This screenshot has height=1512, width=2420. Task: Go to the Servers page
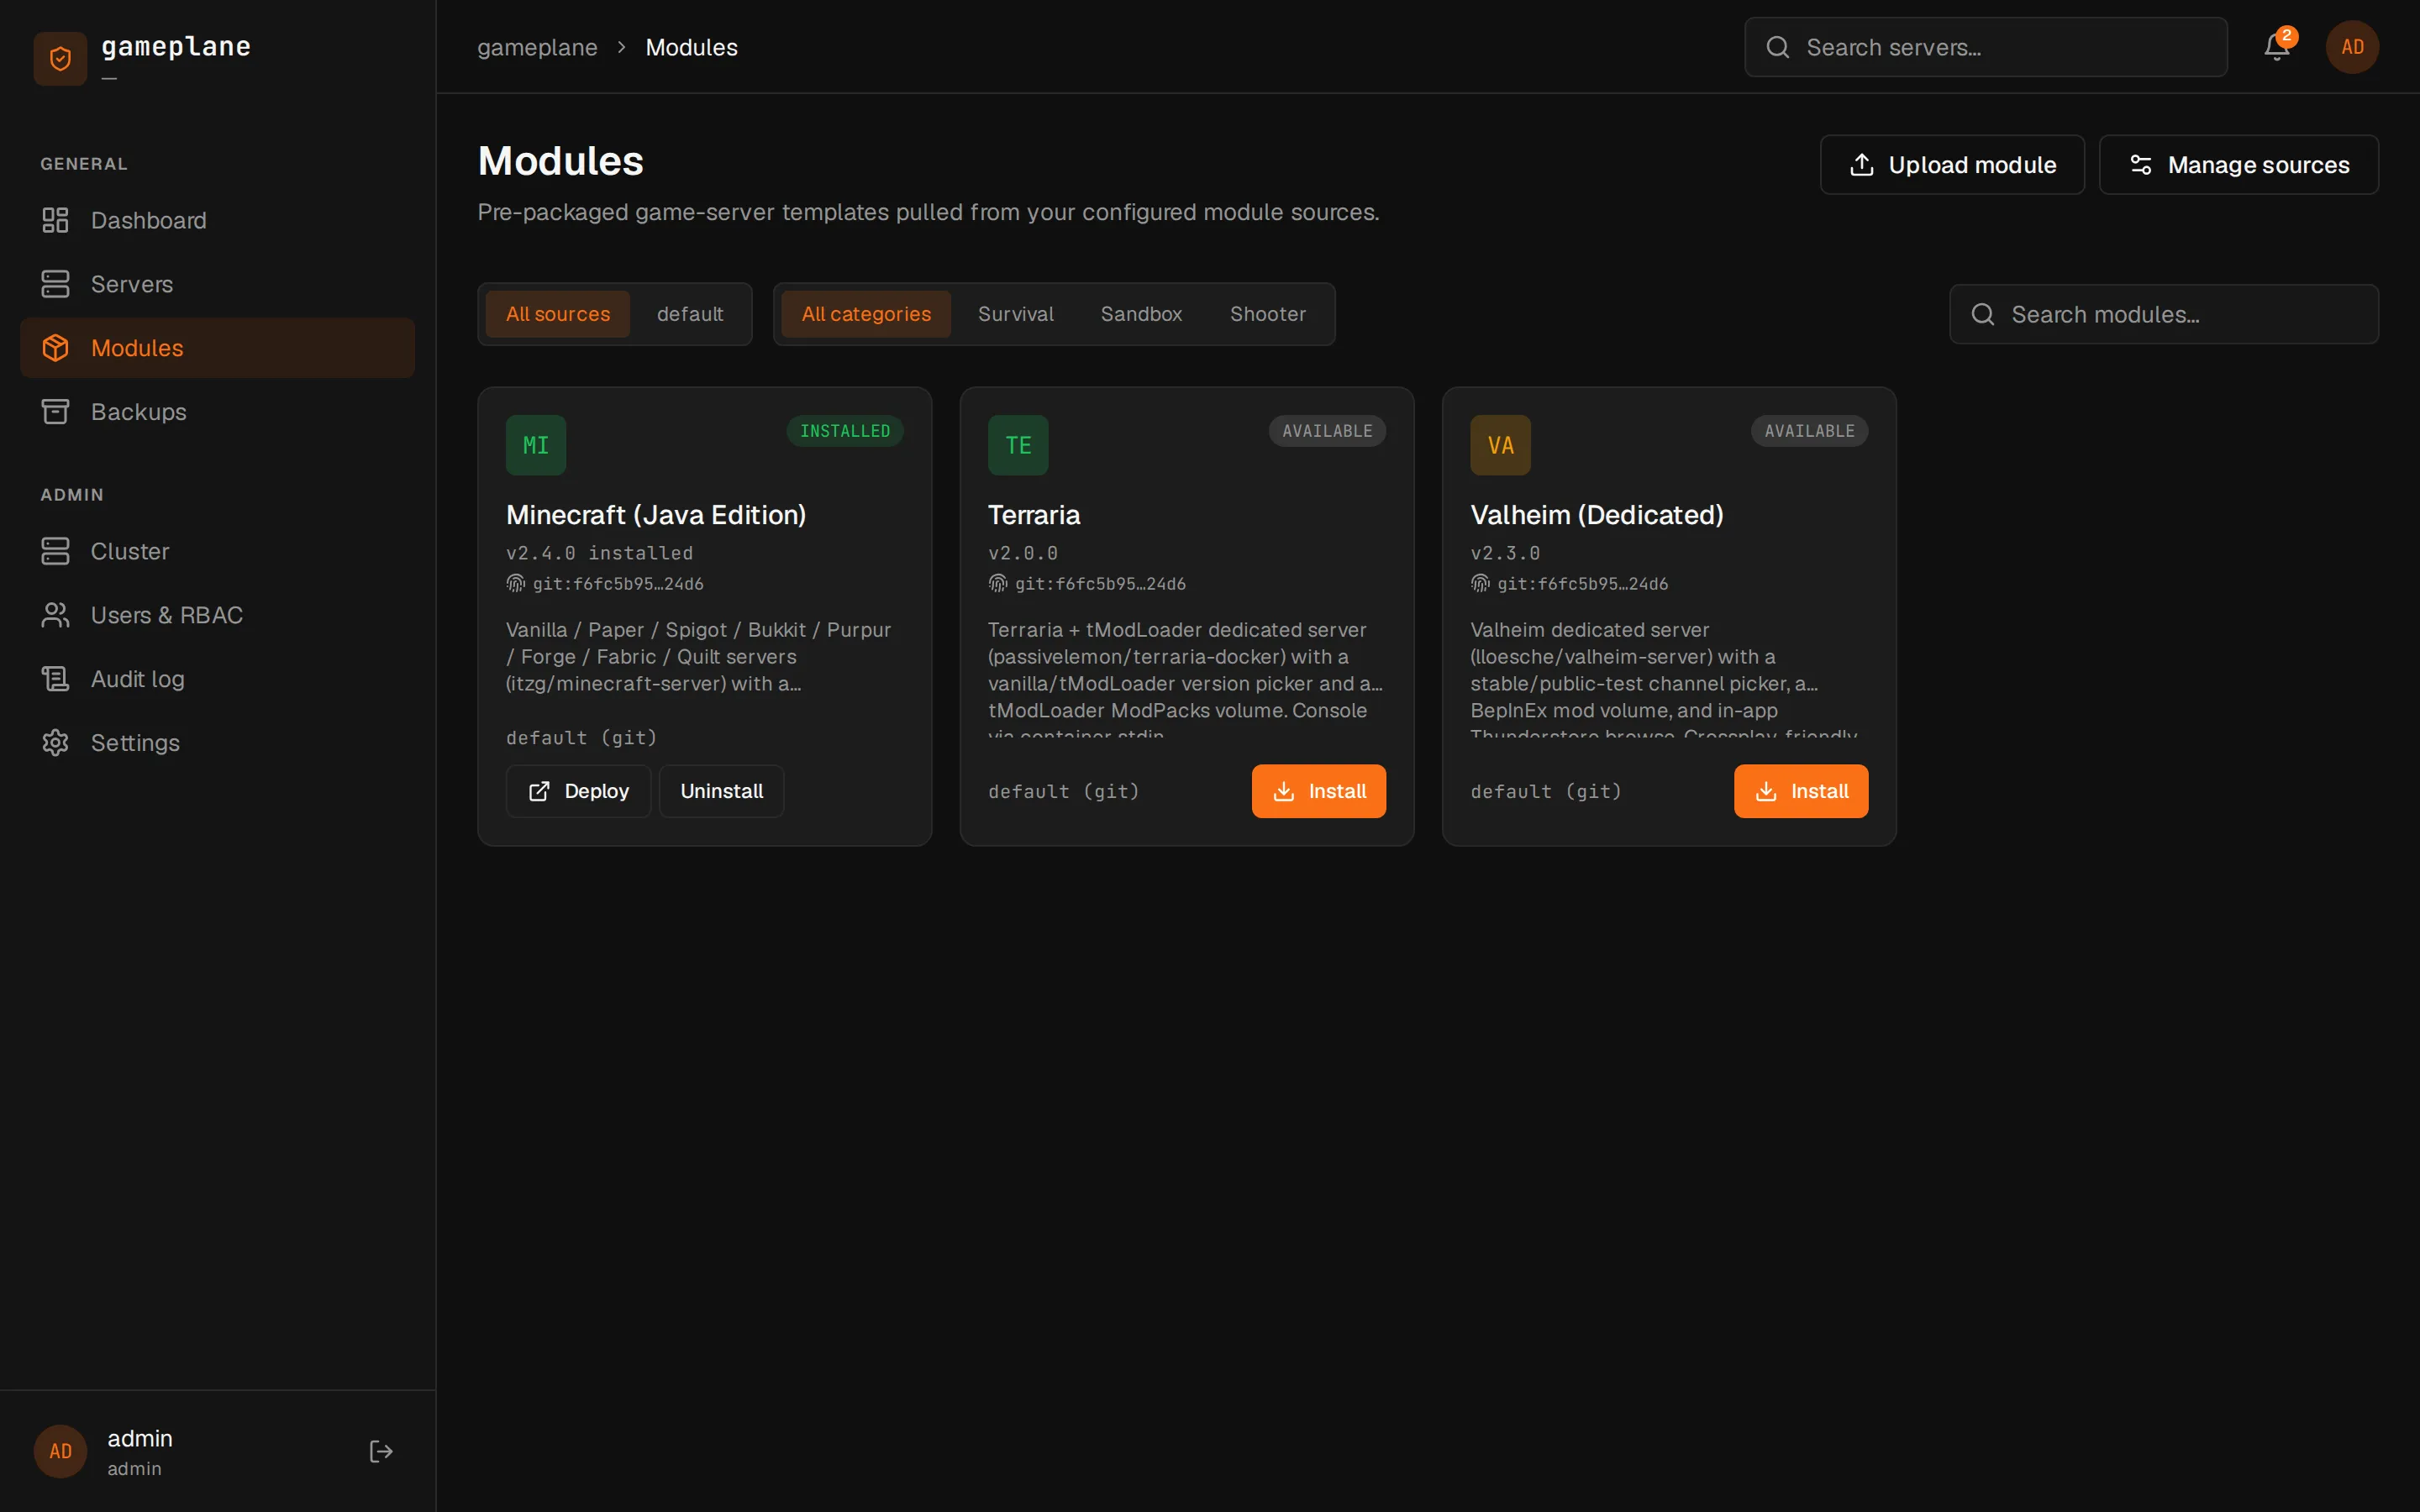(217, 284)
